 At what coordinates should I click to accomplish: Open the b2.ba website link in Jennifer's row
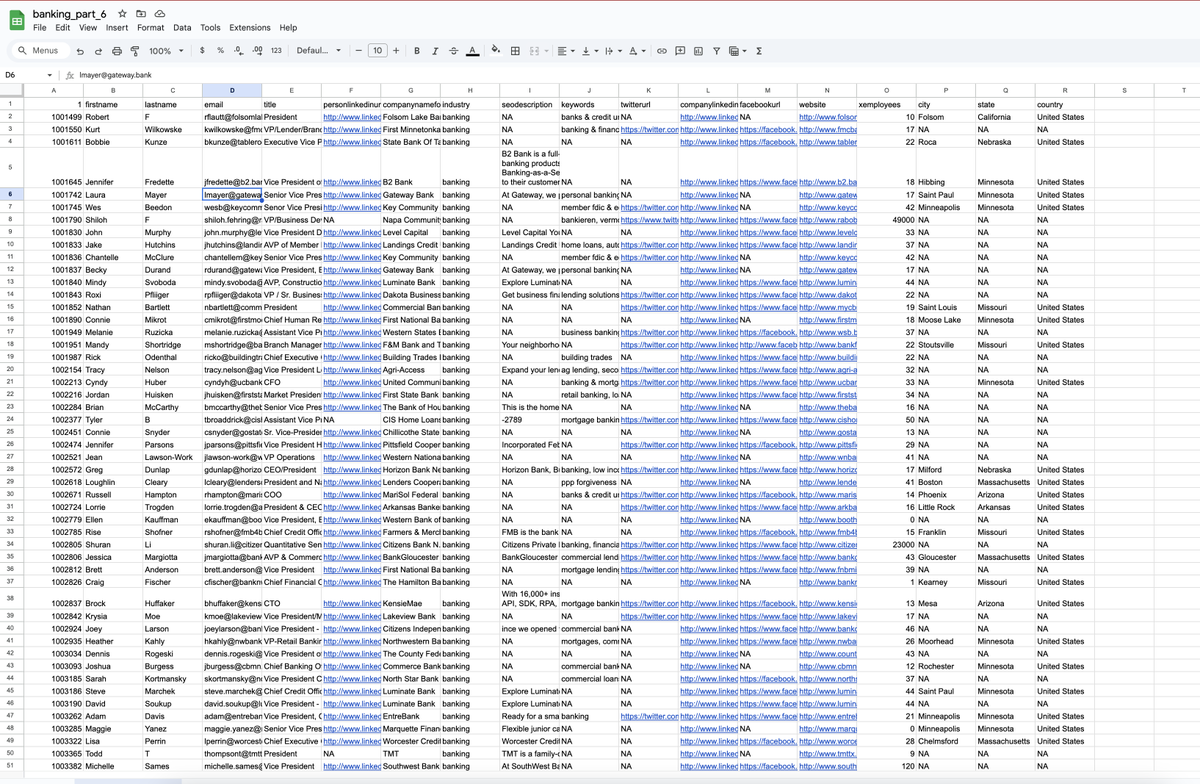pyautogui.click(x=828, y=182)
